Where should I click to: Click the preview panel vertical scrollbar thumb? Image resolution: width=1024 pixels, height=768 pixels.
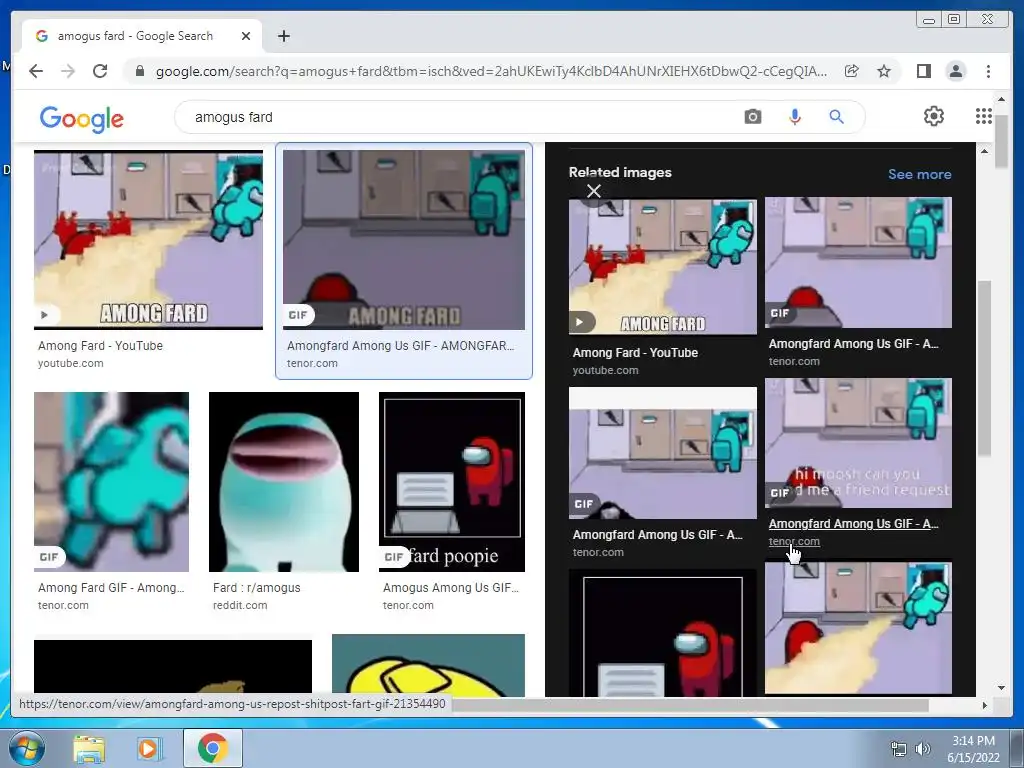tap(984, 369)
